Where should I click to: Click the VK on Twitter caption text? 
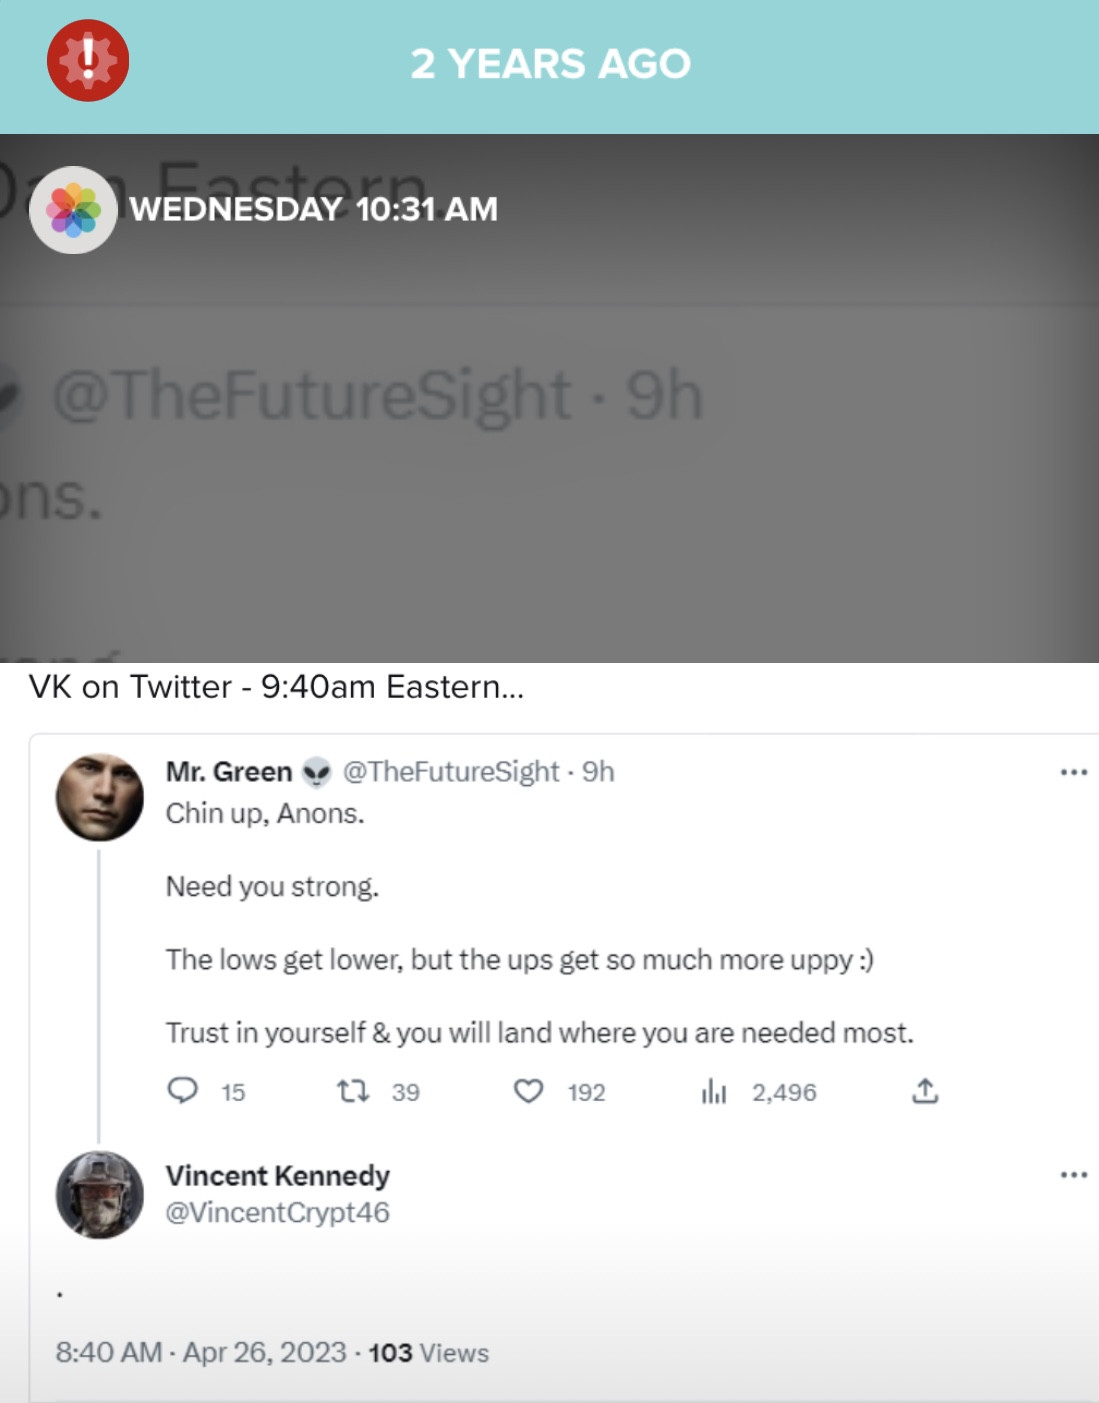point(276,687)
